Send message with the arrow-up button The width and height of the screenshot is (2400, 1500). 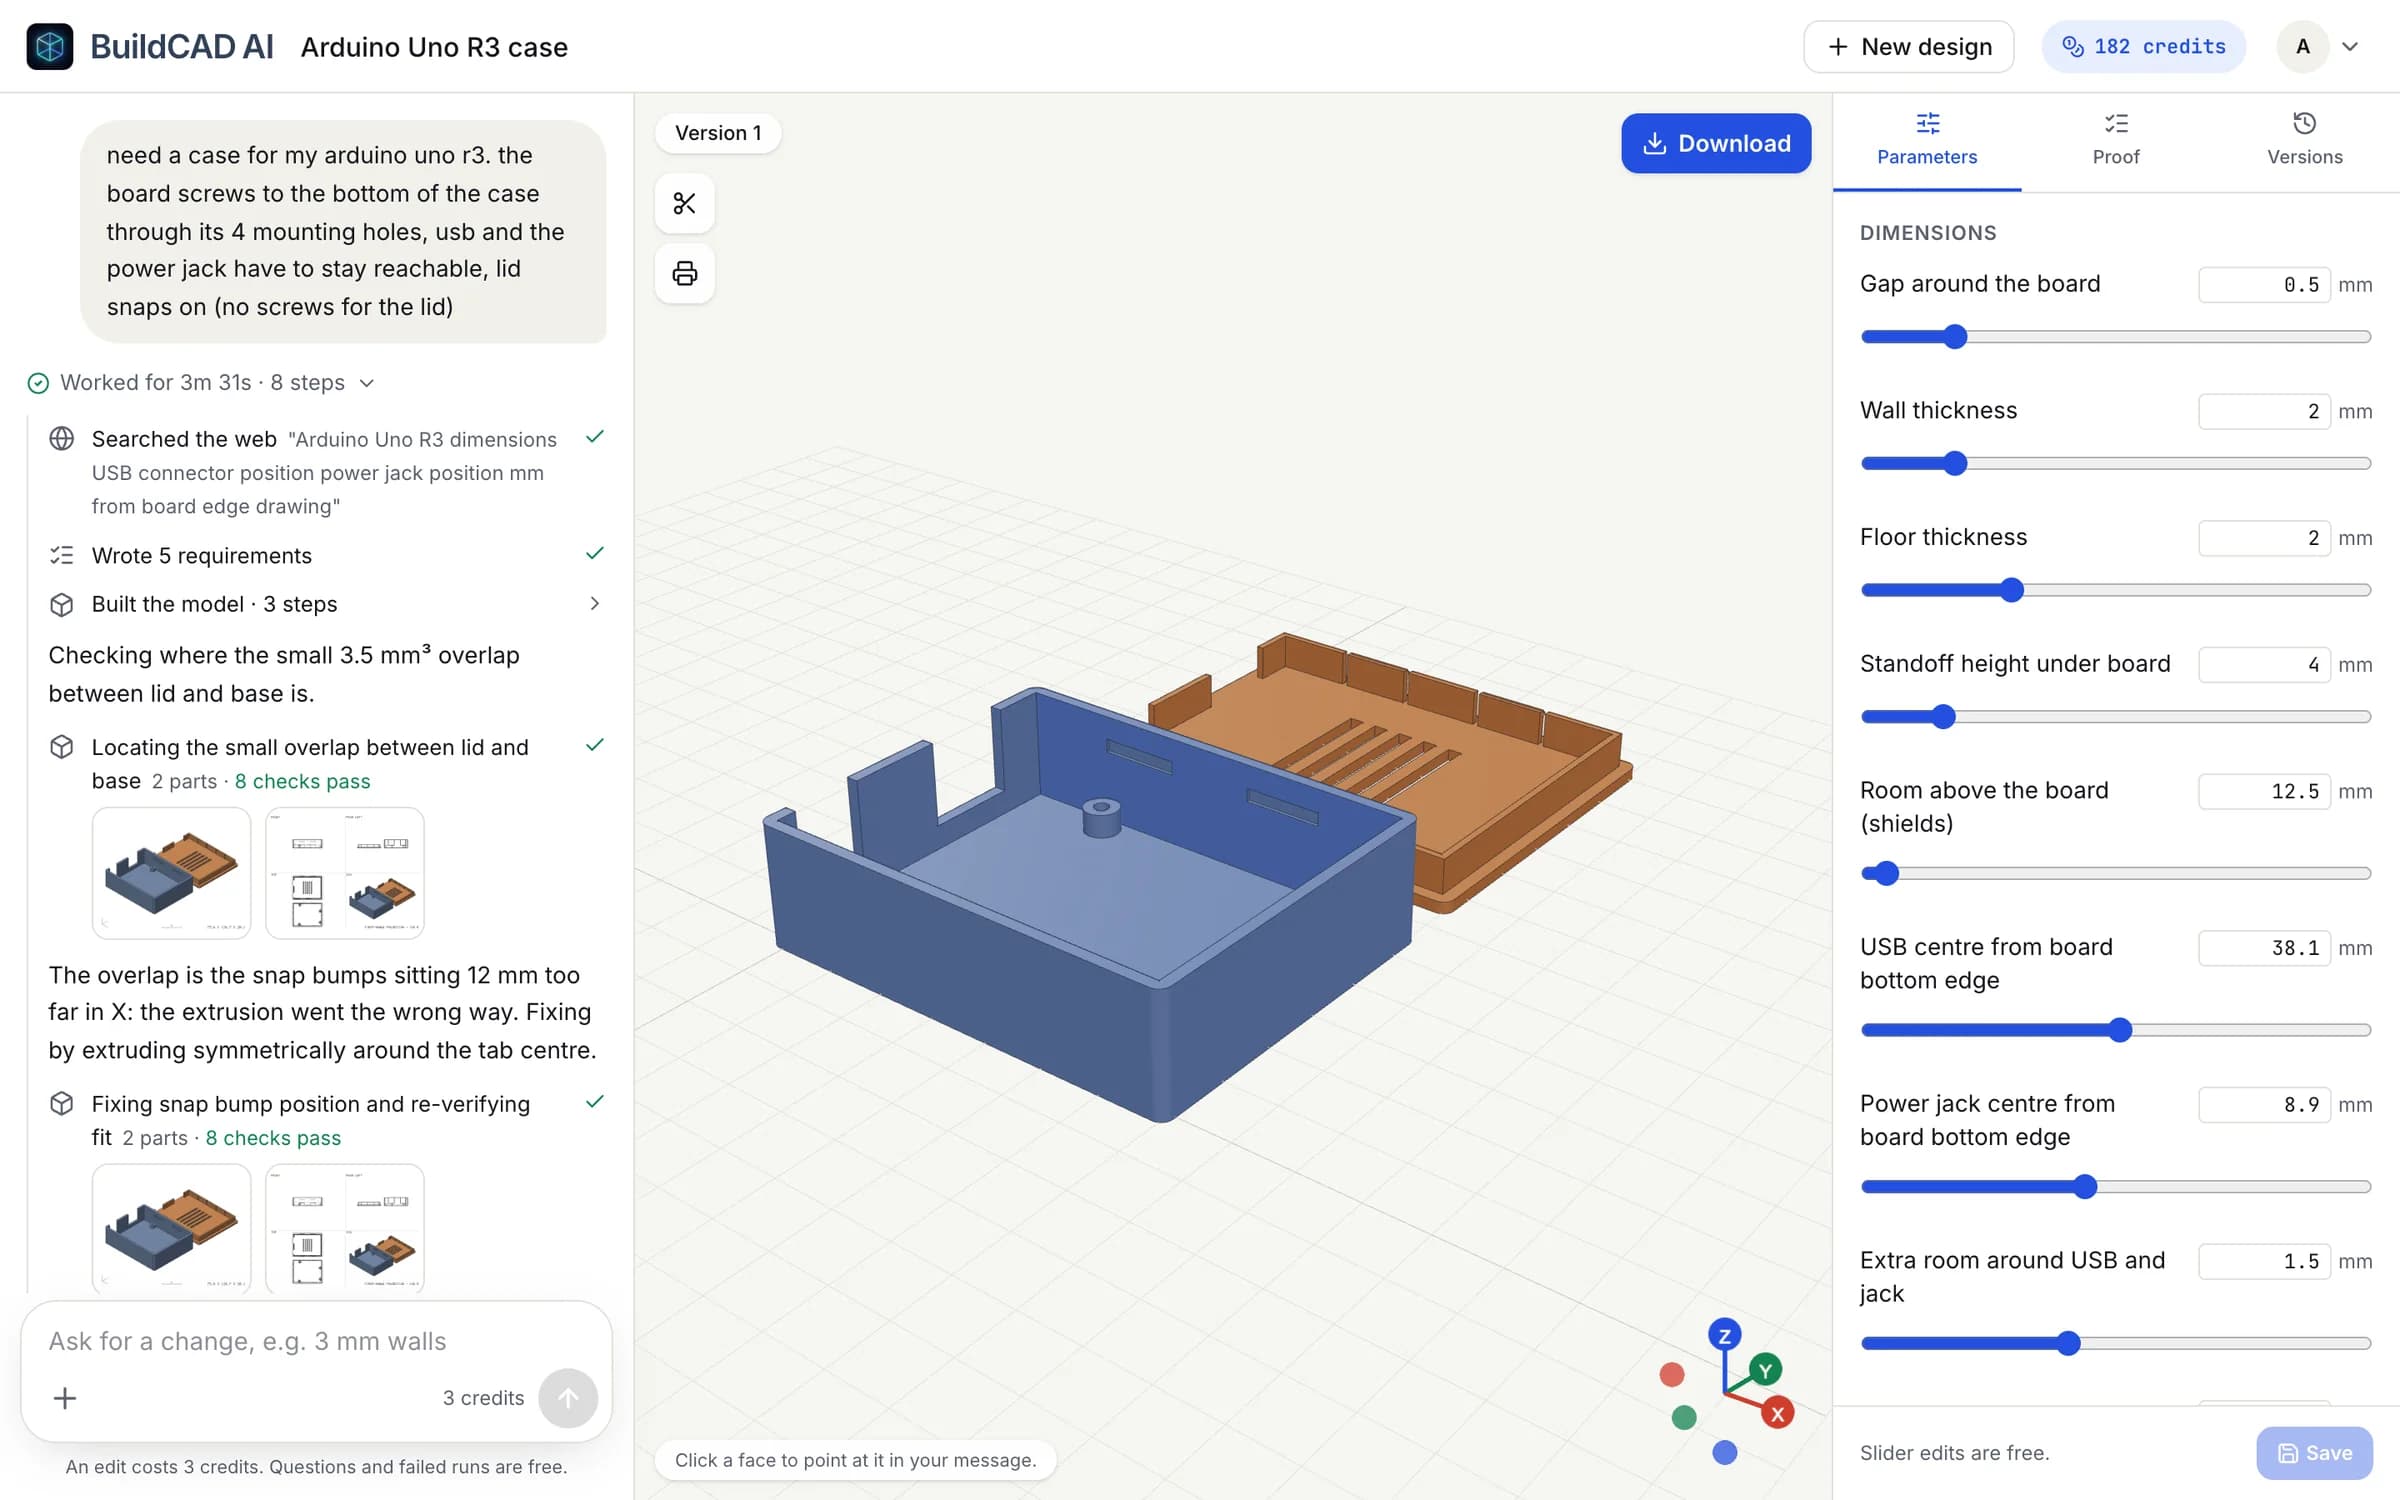click(568, 1398)
